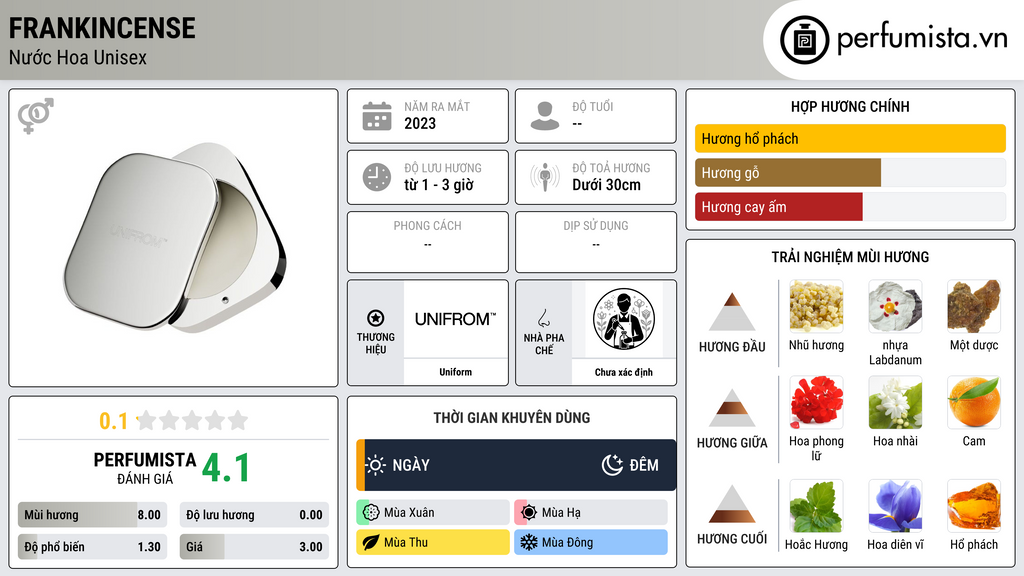This screenshot has width=1024, height=576.
Task: Open the Uniform brand name link
Action: pyautogui.click(x=455, y=372)
